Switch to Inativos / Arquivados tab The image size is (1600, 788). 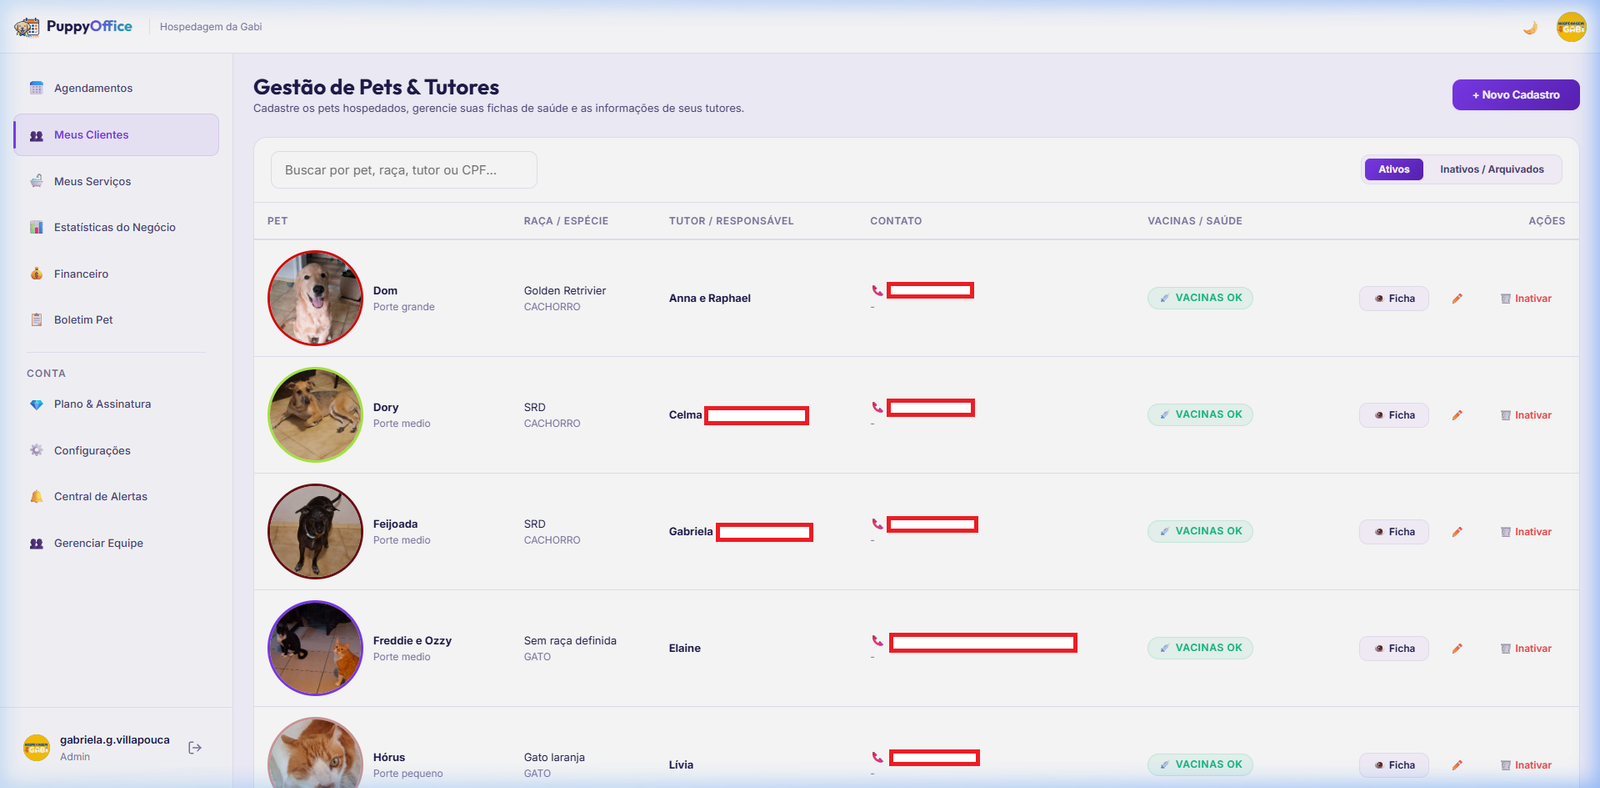[x=1492, y=169]
